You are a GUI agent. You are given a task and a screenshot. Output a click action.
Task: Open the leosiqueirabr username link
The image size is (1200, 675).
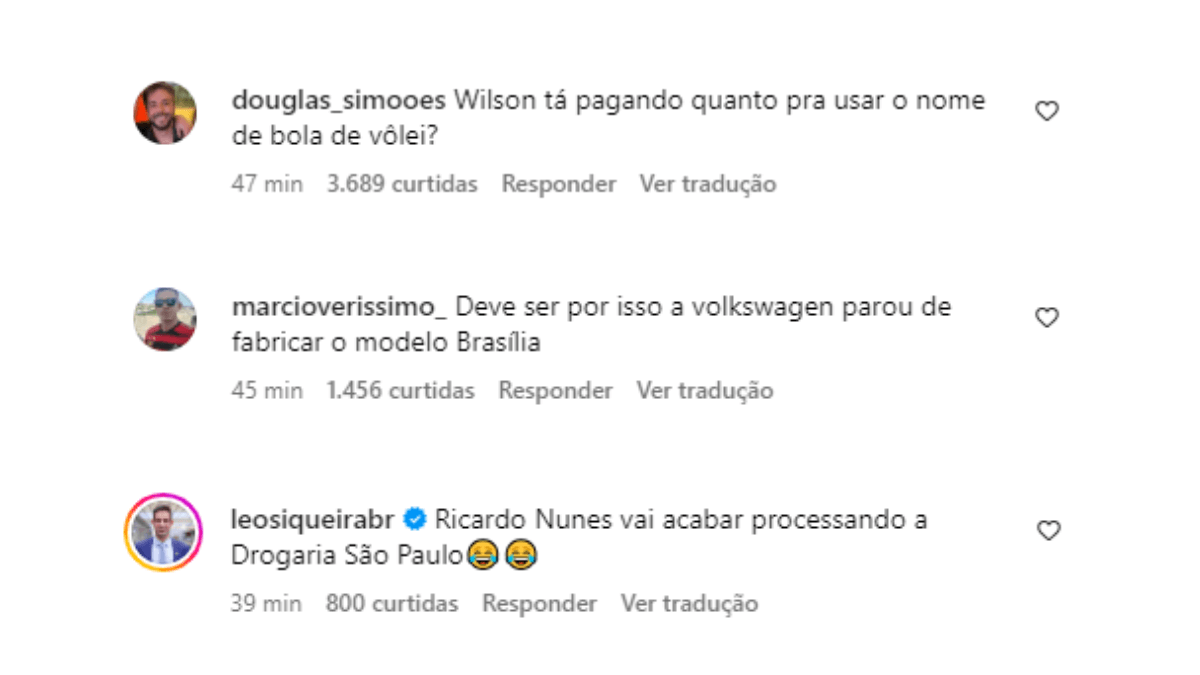coord(314,520)
